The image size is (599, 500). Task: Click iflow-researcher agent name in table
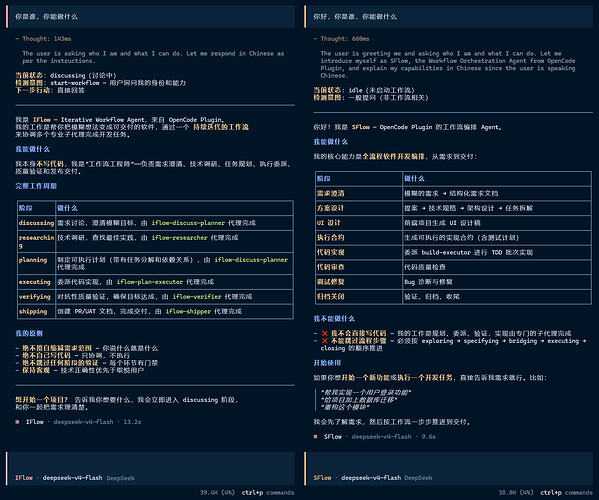point(180,238)
